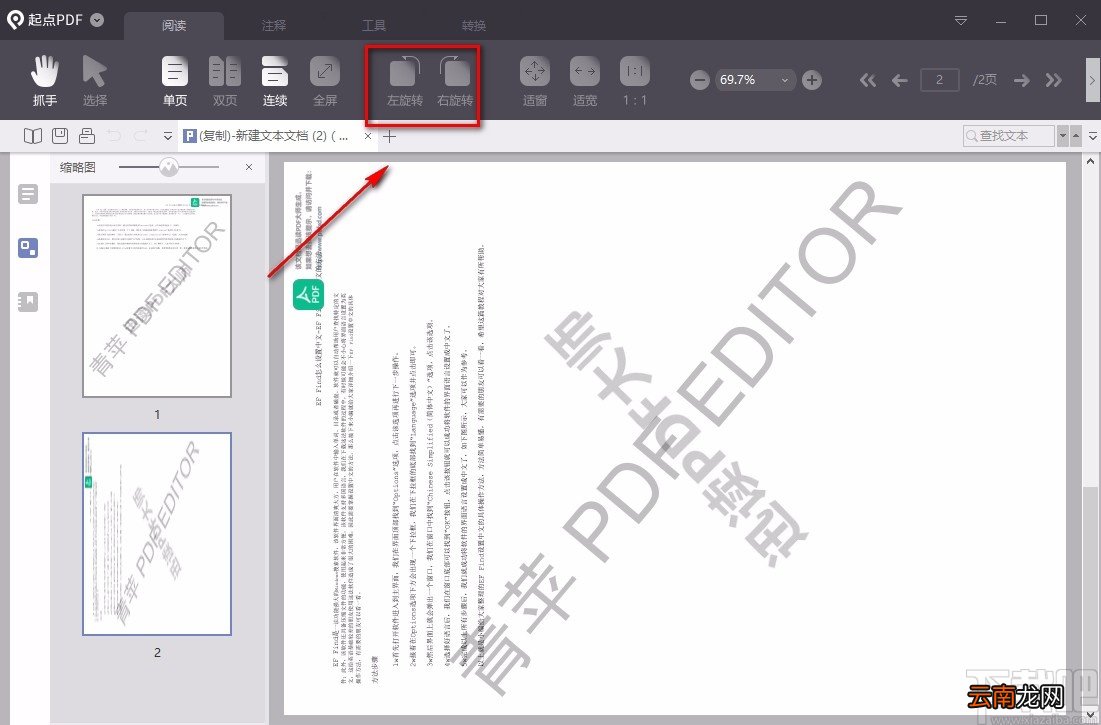This screenshot has width=1101, height=725.
Task: Click the page number input field
Action: click(940, 79)
